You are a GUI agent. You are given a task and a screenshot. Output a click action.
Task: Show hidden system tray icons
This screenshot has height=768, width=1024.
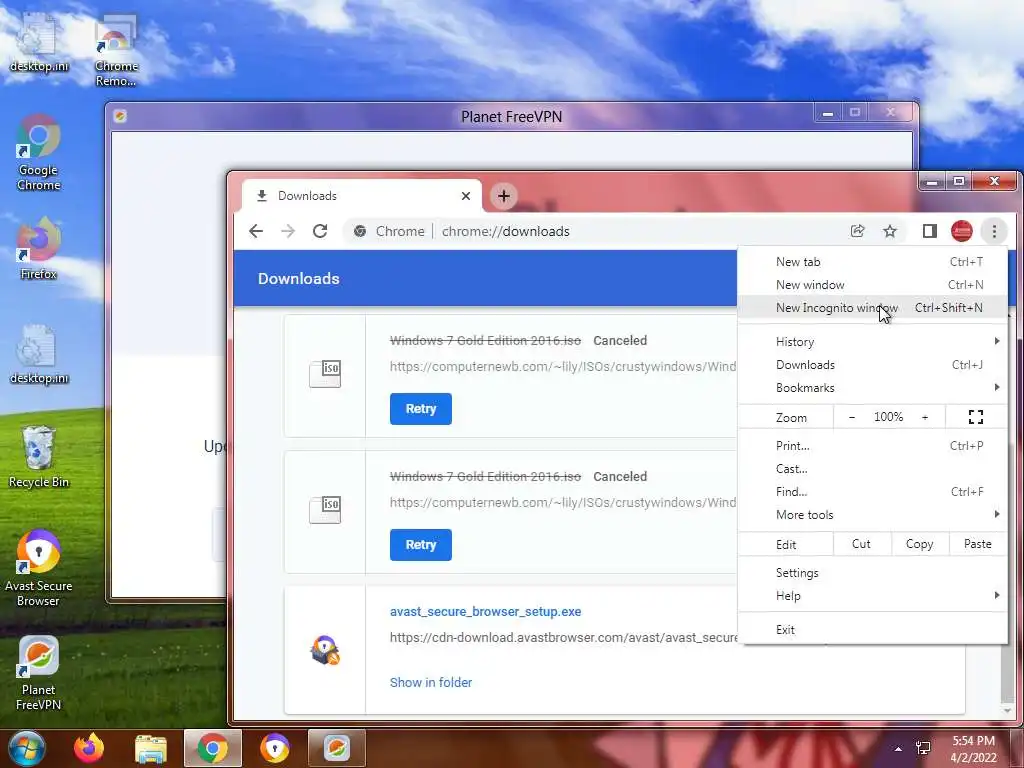898,749
